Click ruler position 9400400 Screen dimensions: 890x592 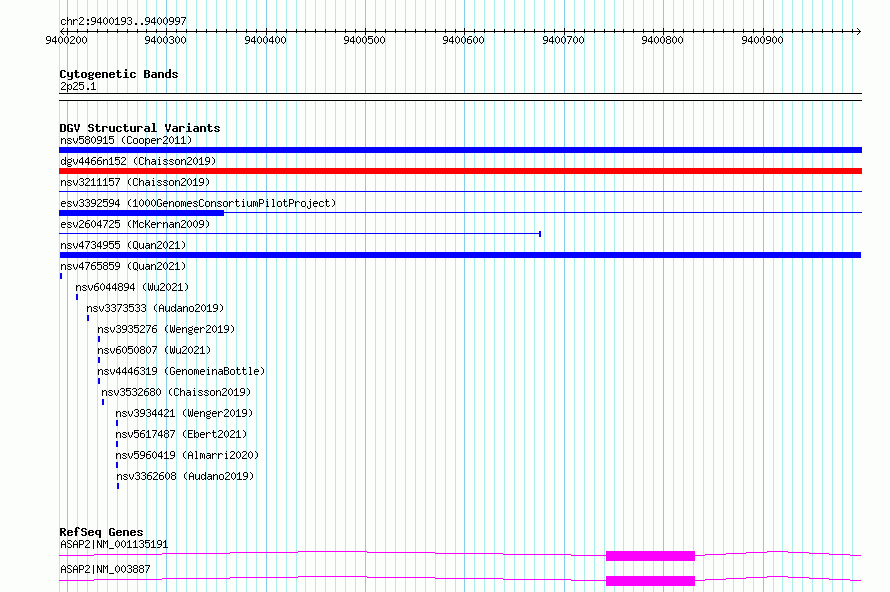click(x=266, y=40)
